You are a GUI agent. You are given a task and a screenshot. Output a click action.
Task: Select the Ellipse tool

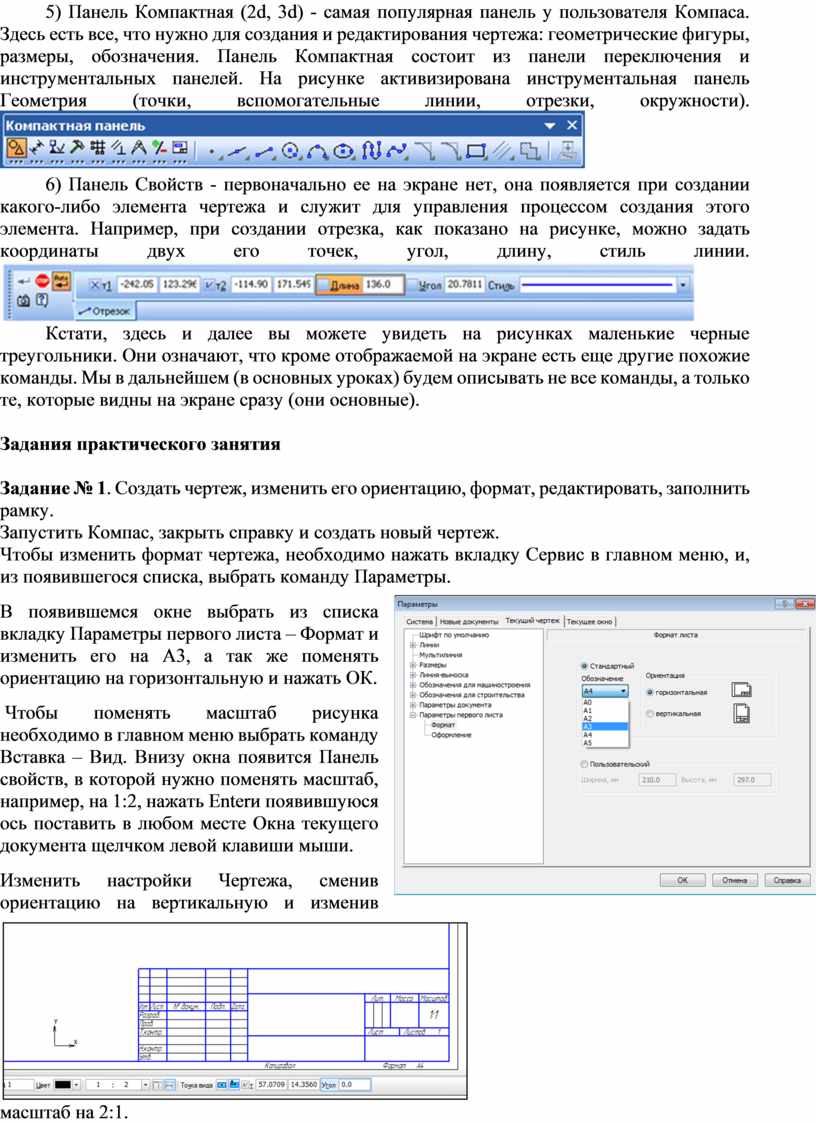(x=343, y=151)
